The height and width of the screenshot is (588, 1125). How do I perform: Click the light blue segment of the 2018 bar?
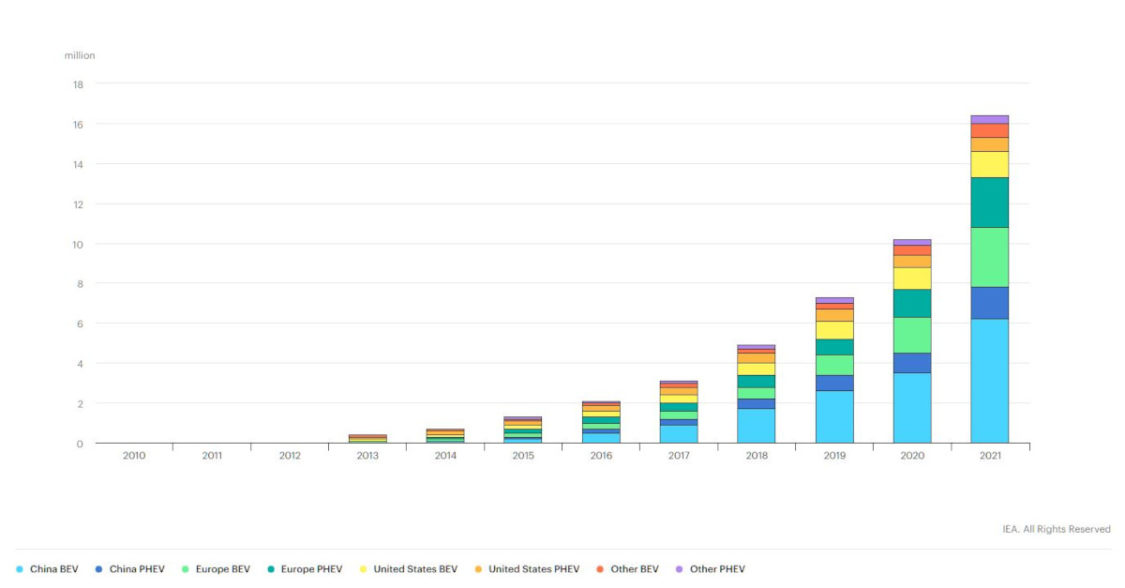756,426
